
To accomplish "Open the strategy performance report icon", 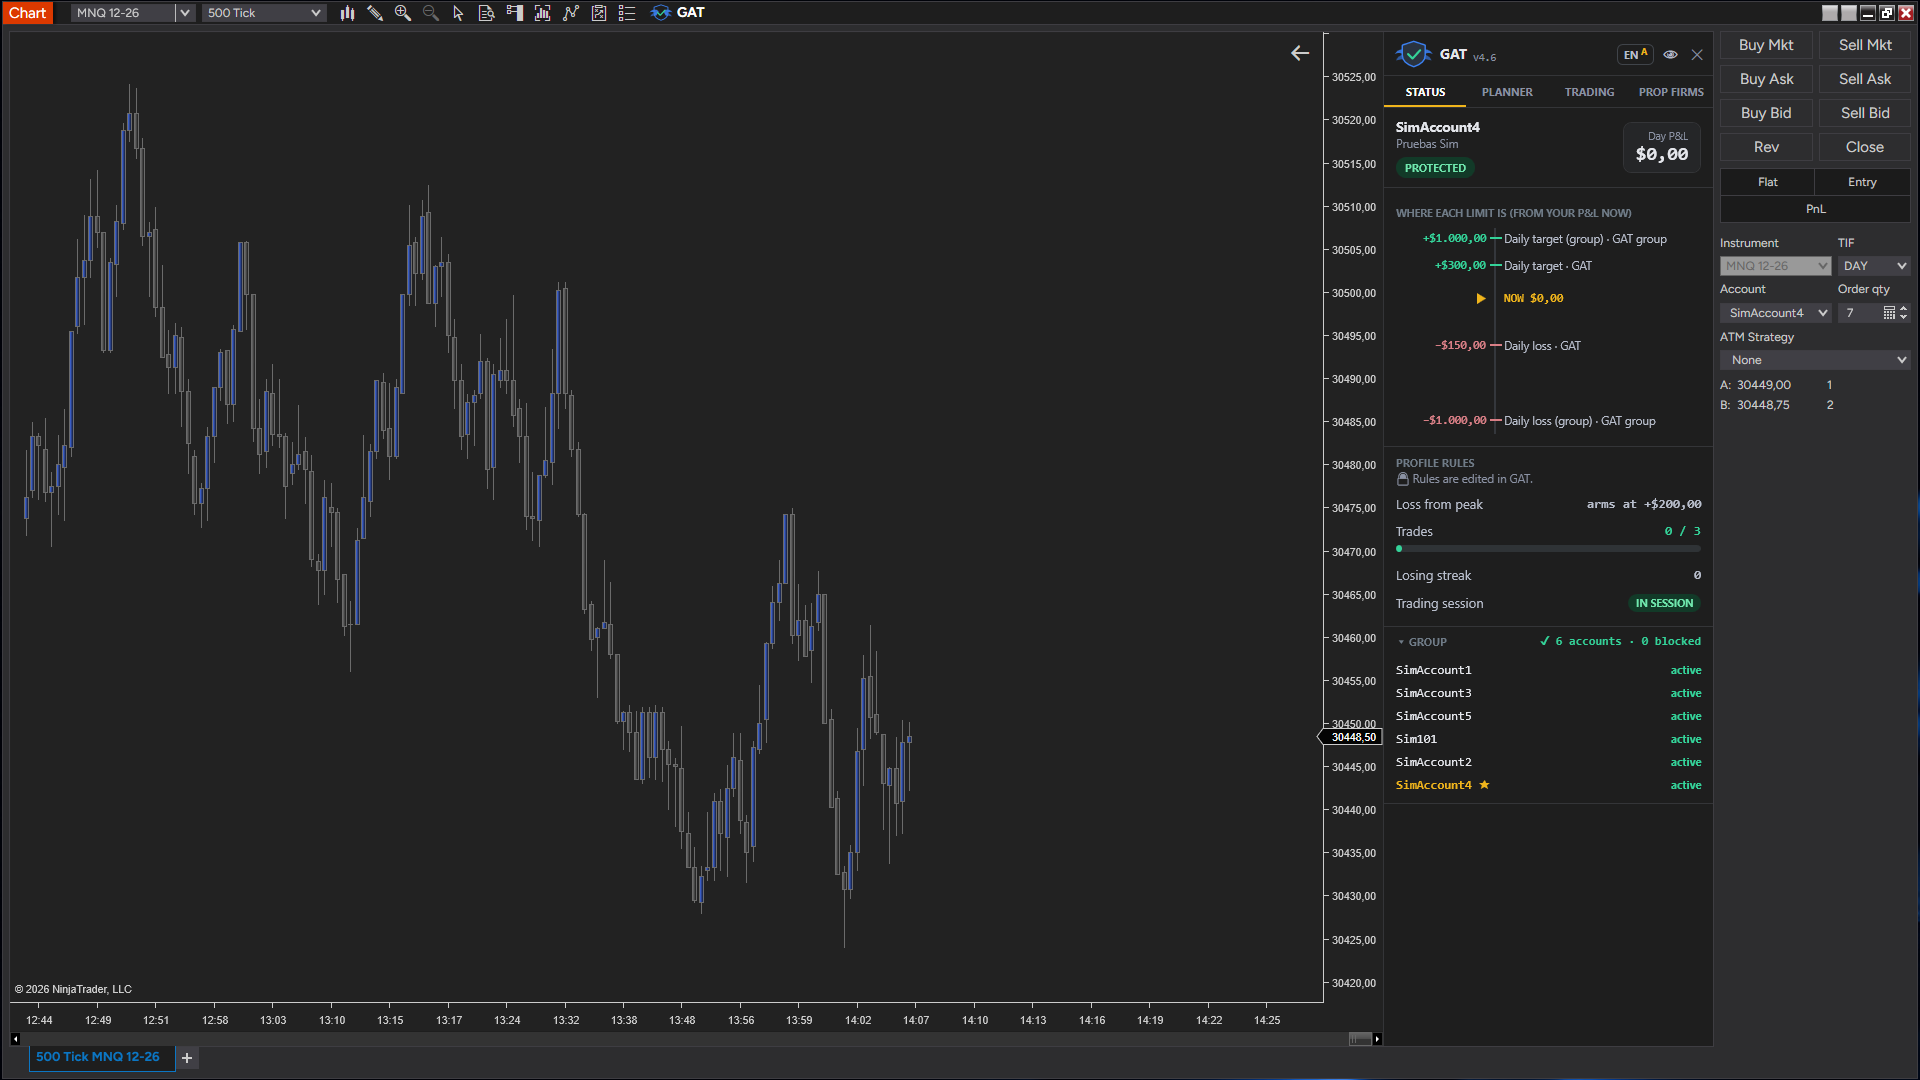I will click(x=598, y=13).
